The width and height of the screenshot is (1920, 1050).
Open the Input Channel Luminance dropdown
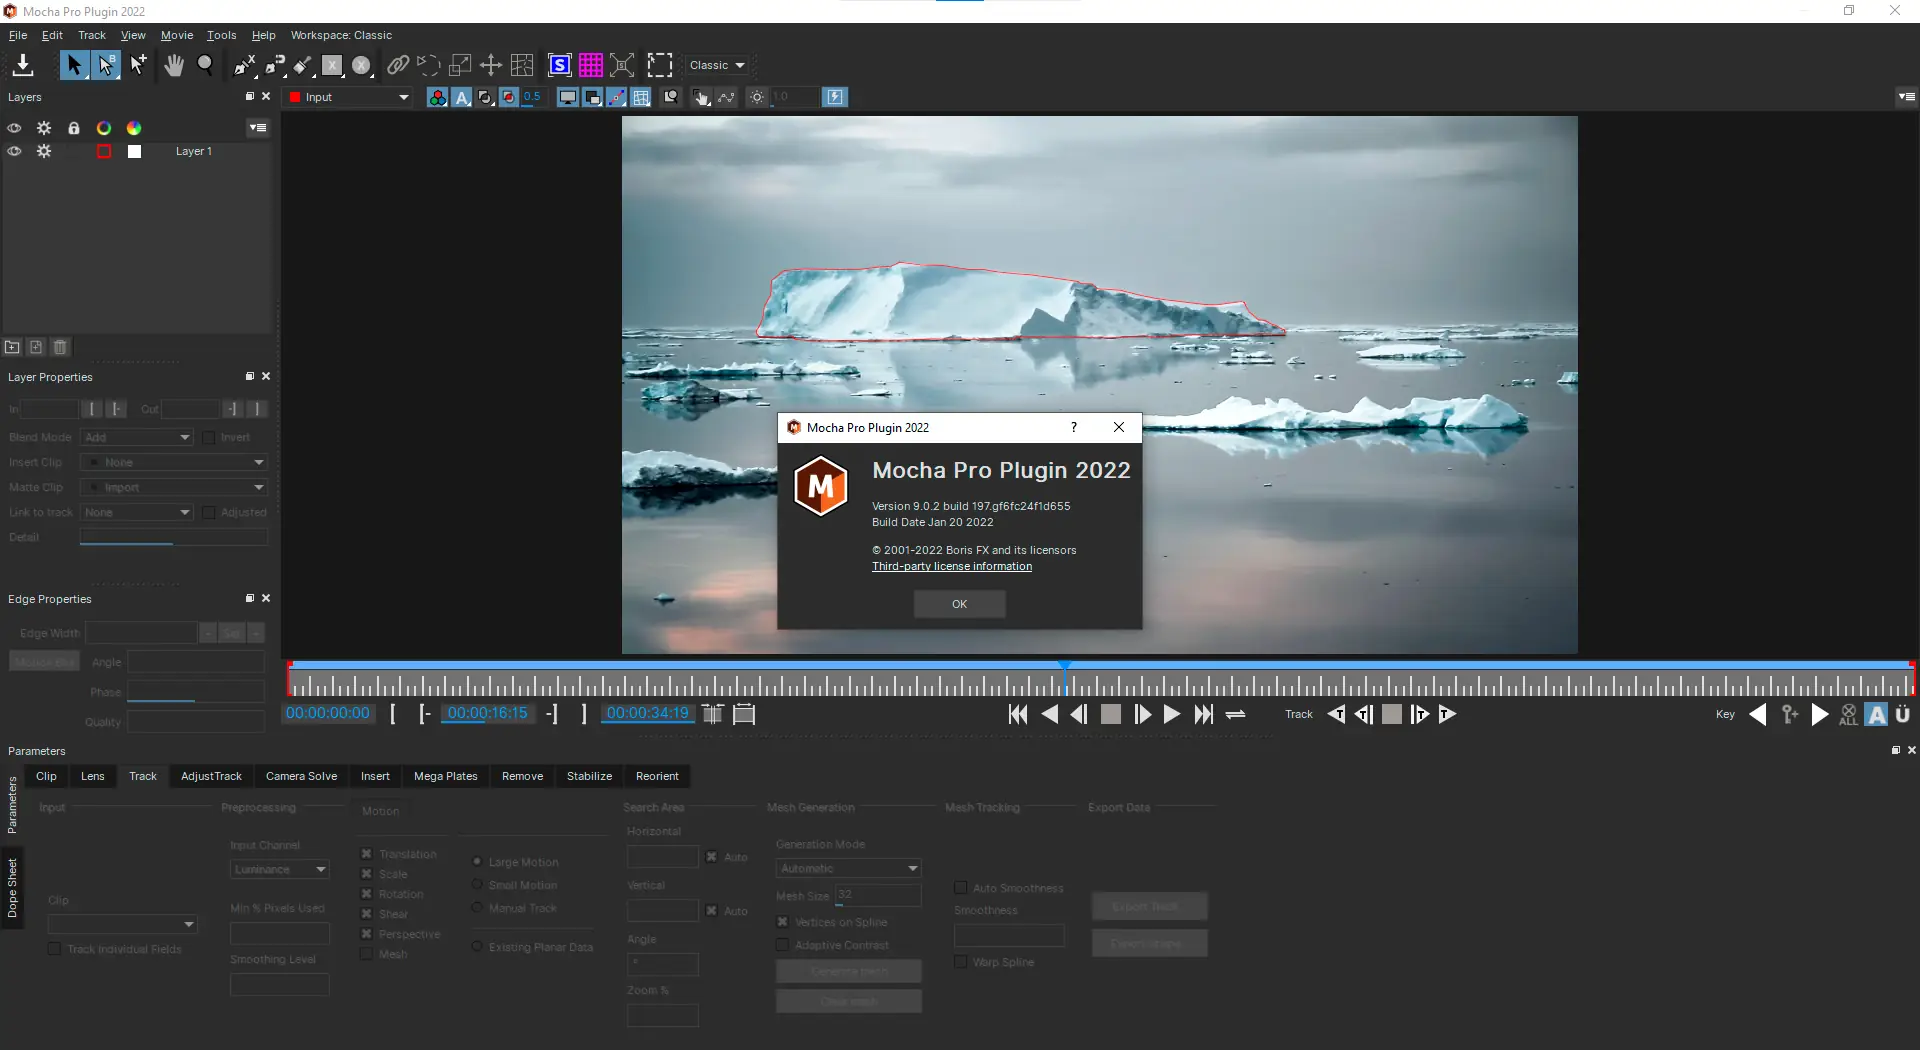point(279,869)
